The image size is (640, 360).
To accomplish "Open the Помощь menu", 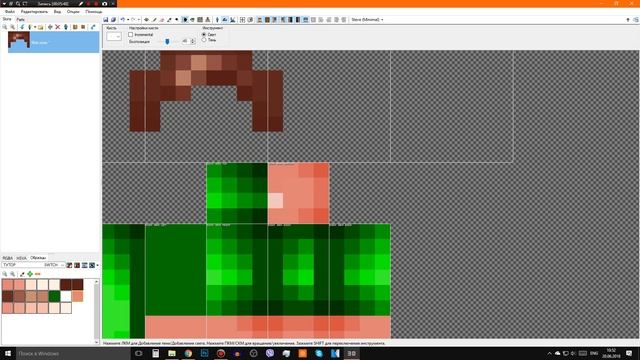I will tap(93, 11).
